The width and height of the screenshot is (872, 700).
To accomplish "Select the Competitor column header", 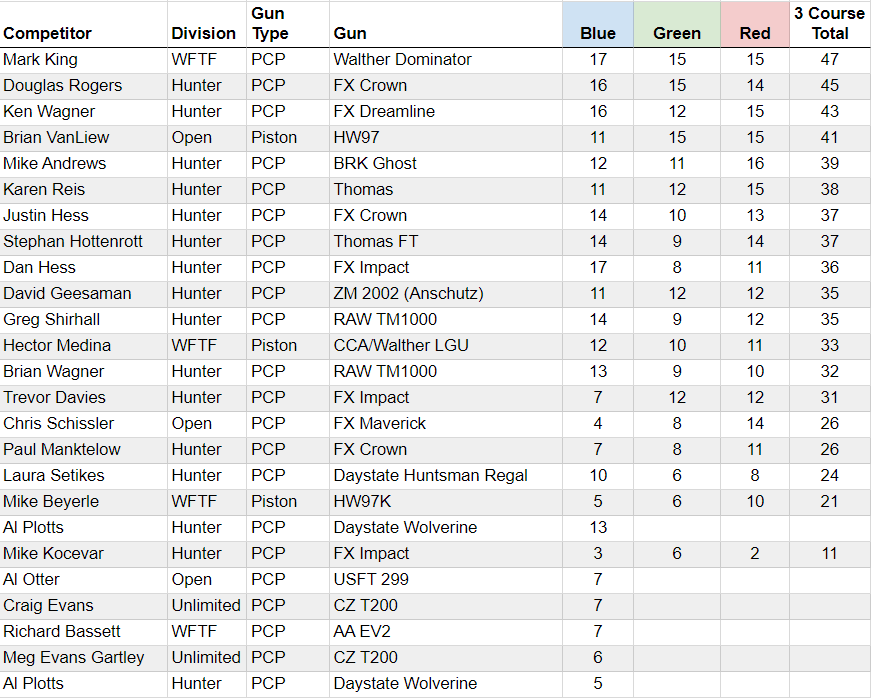I will pyautogui.click(x=84, y=24).
